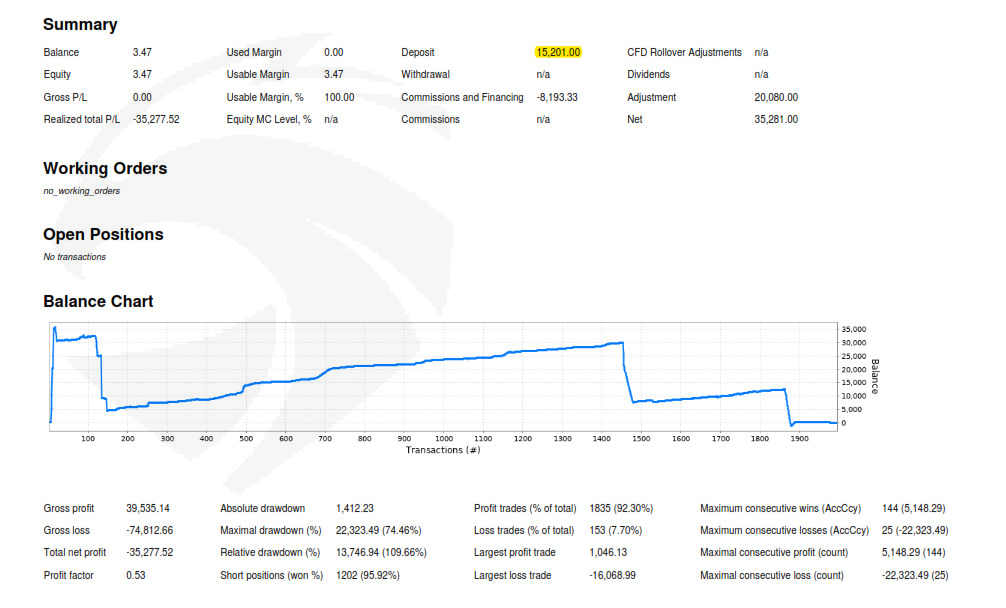Click the Transactions (#) axis label

tap(443, 450)
